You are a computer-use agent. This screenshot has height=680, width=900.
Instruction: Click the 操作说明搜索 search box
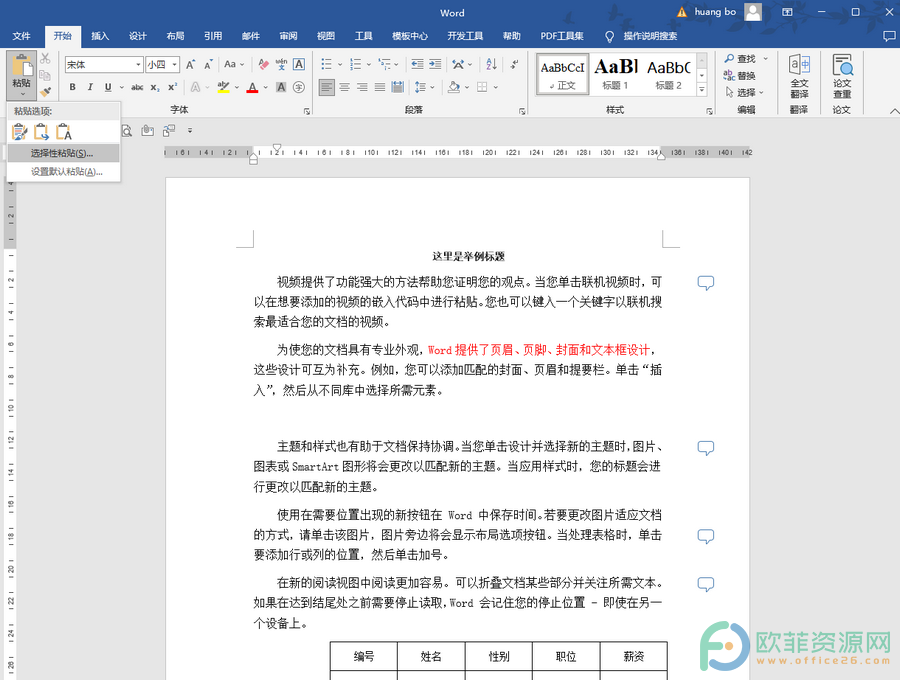pyautogui.click(x=650, y=36)
